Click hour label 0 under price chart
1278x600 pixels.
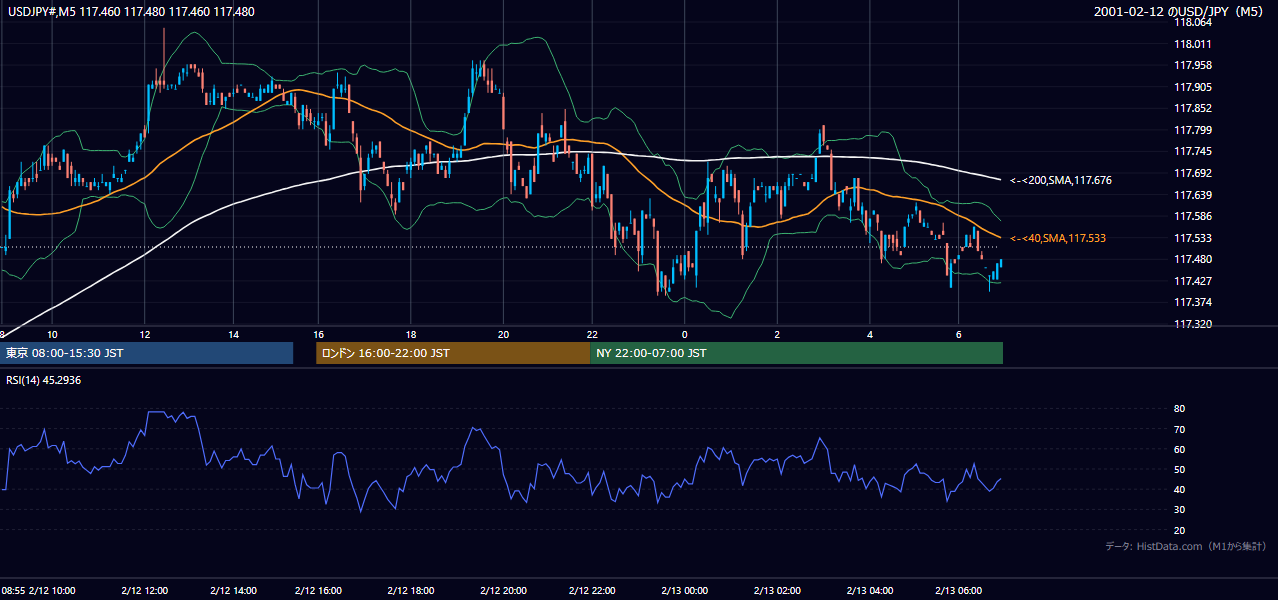click(684, 334)
